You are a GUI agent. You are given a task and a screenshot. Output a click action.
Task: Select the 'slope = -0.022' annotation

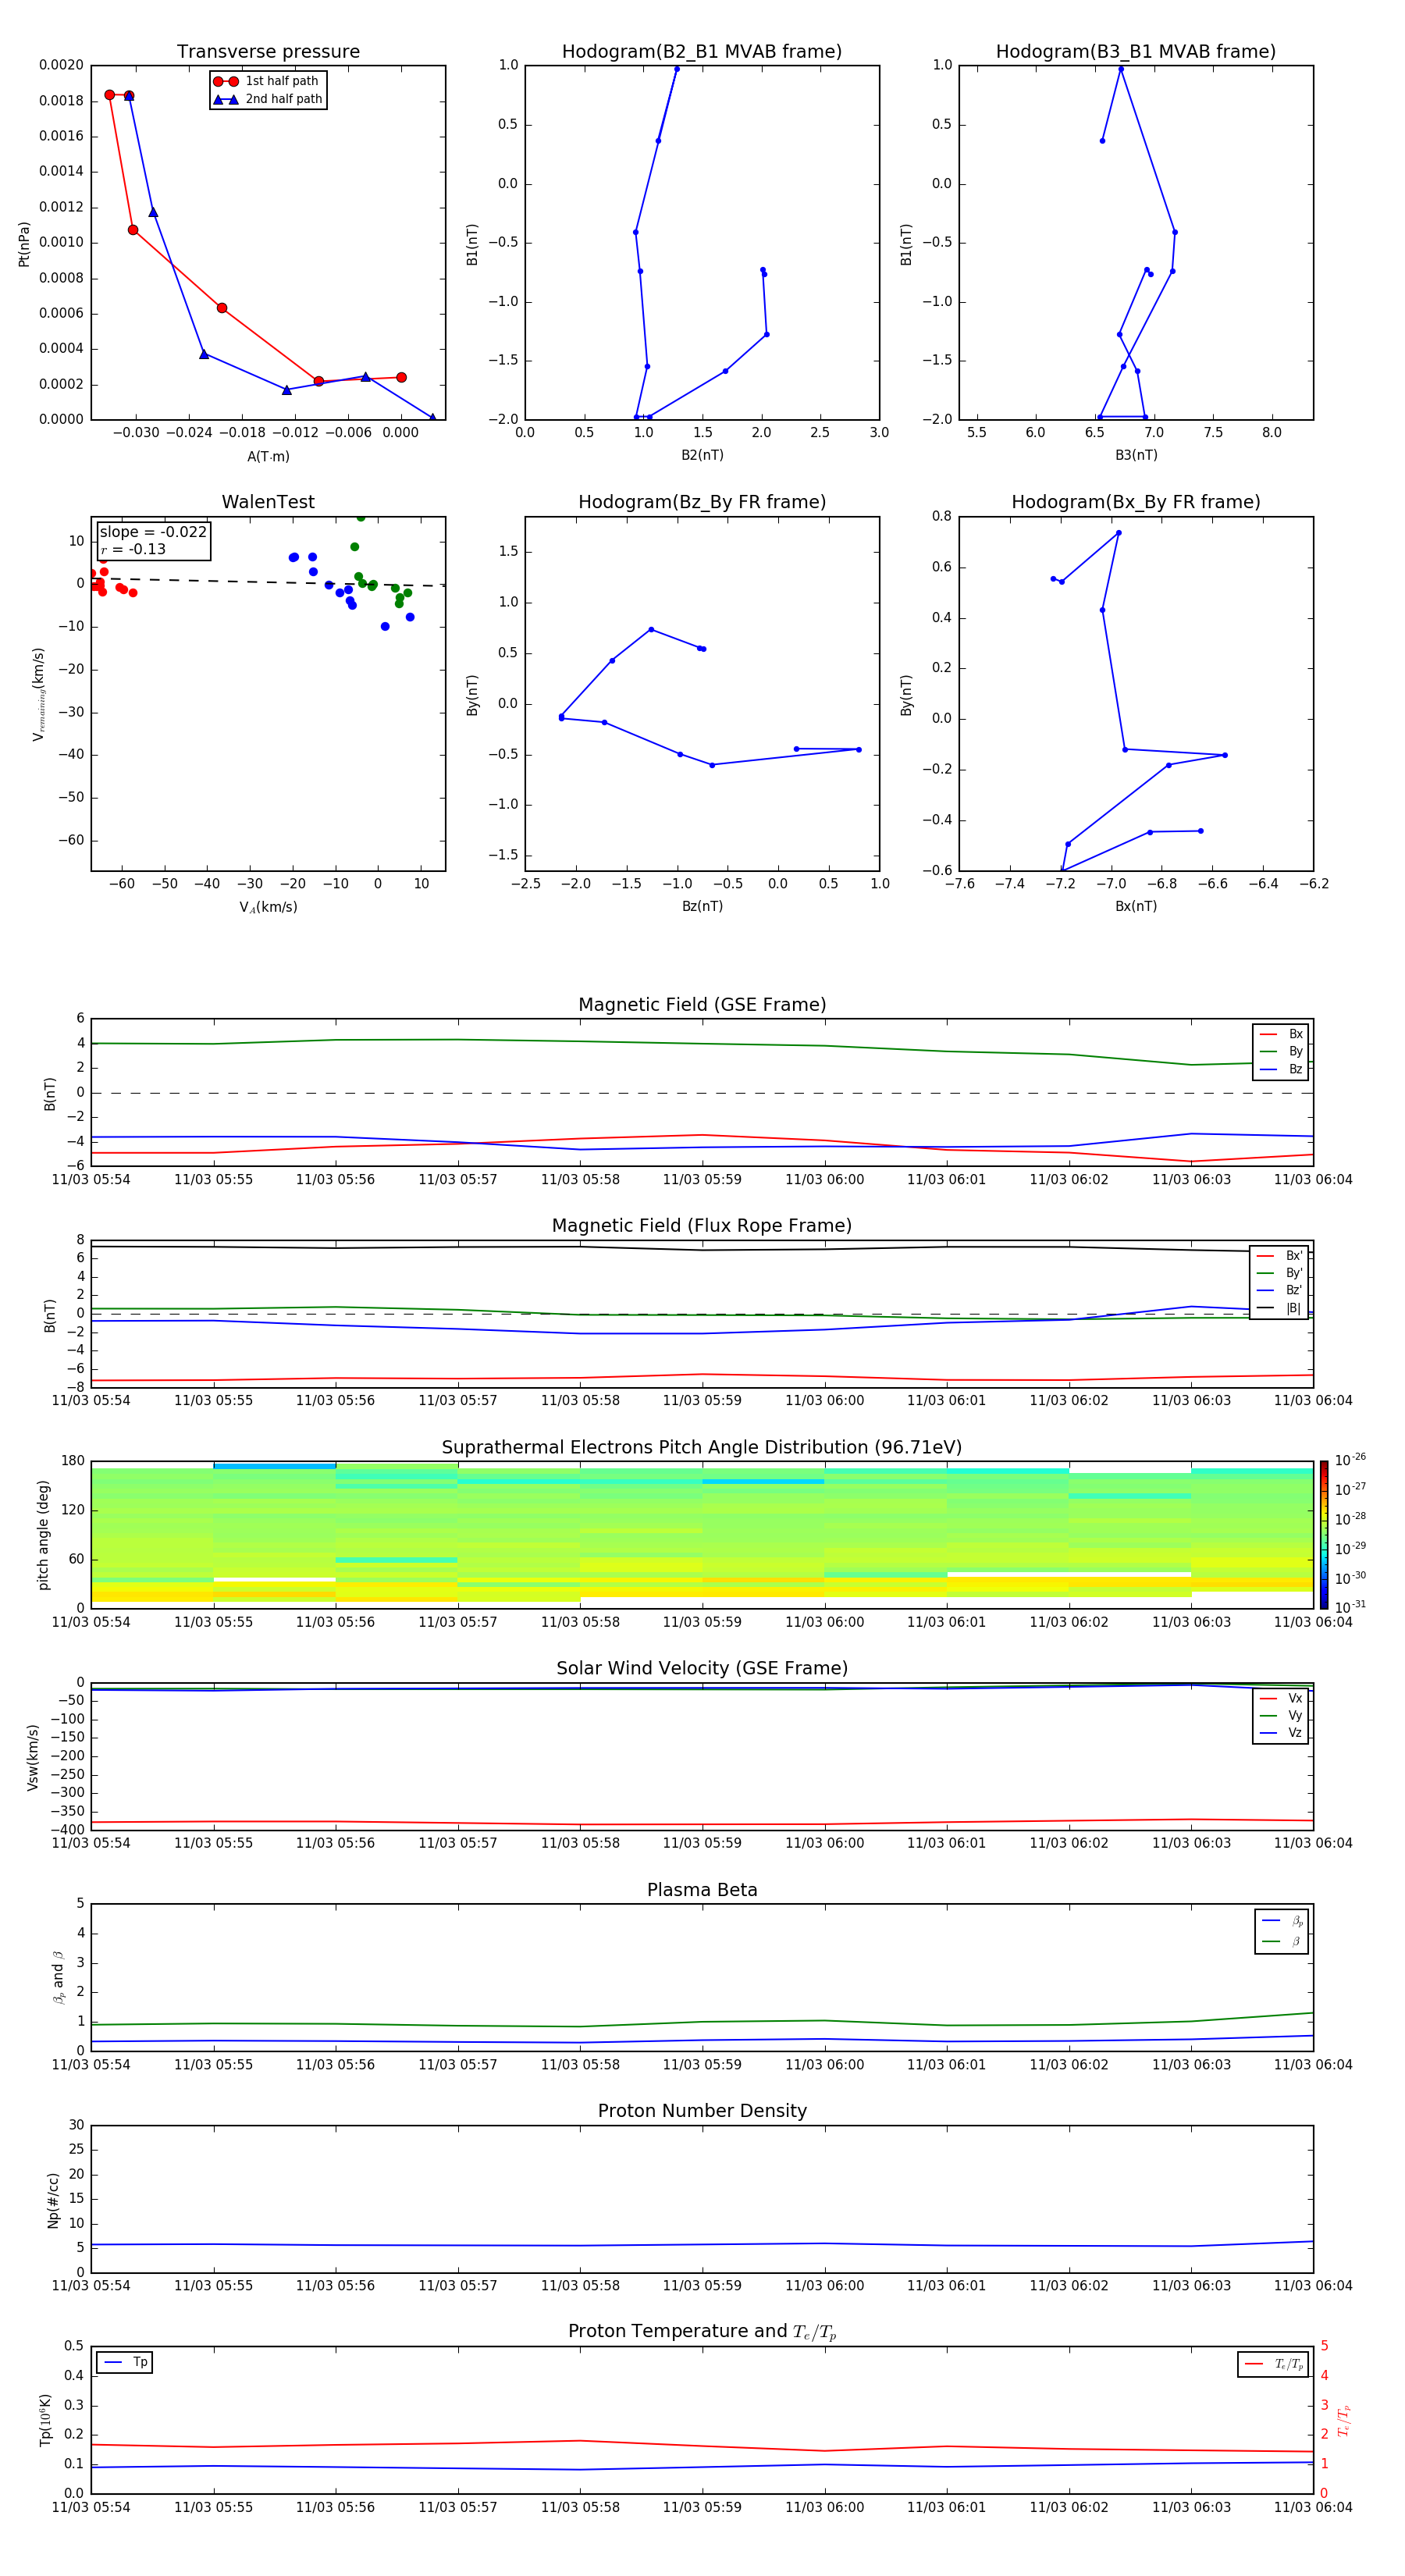(153, 532)
